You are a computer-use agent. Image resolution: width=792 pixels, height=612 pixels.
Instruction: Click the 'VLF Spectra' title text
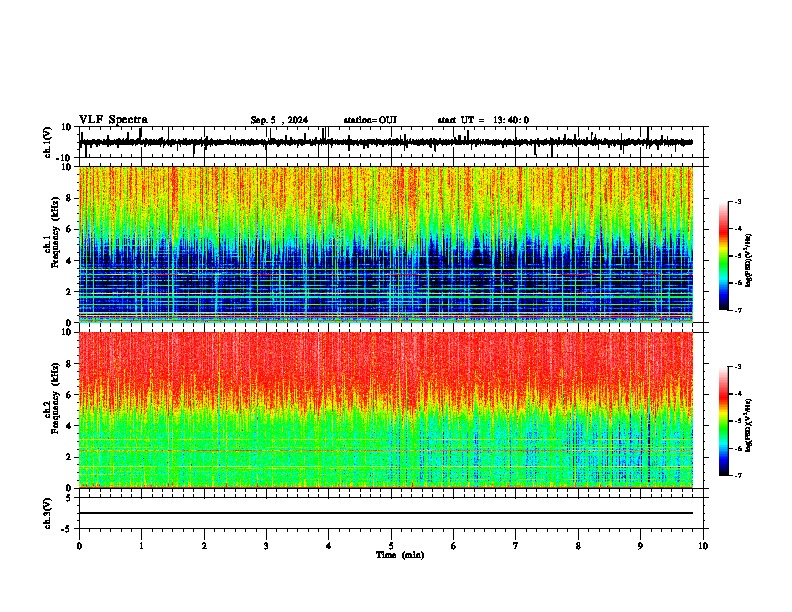tap(113, 120)
